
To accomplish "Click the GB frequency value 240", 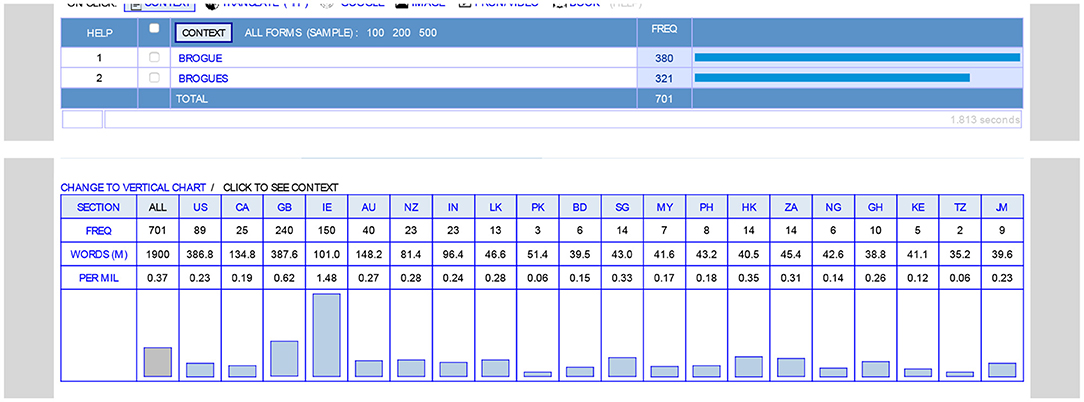I will pyautogui.click(x=284, y=230).
